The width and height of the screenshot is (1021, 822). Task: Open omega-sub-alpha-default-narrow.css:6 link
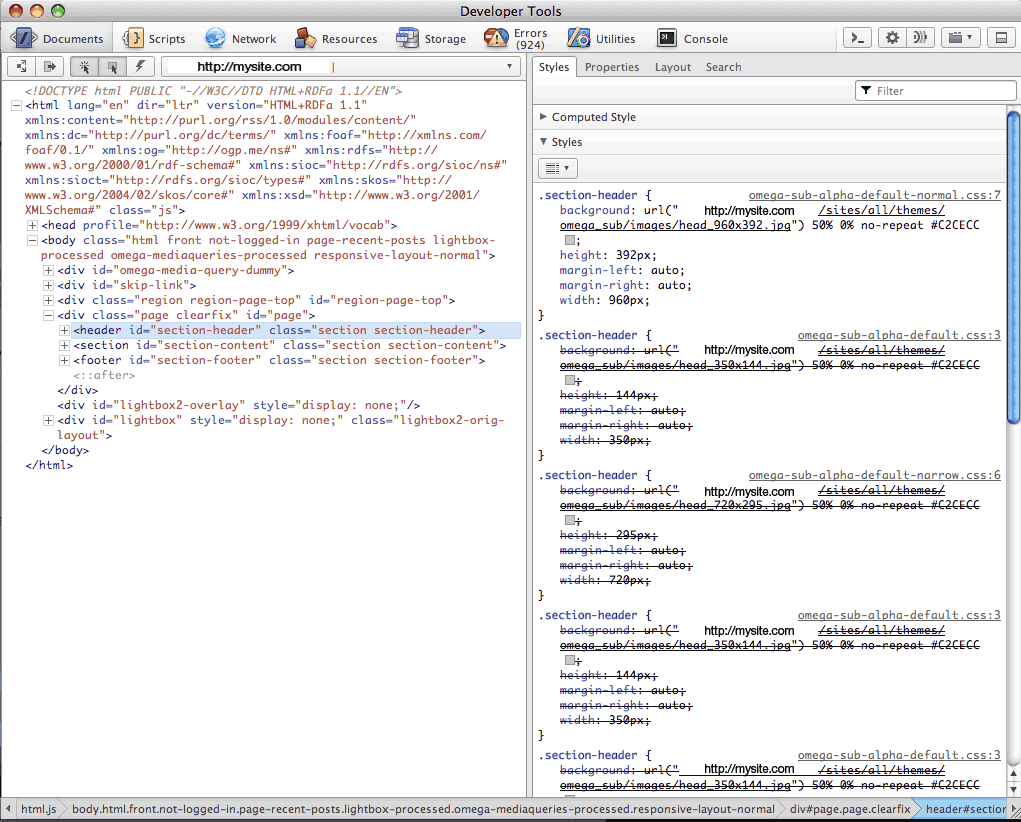[874, 475]
